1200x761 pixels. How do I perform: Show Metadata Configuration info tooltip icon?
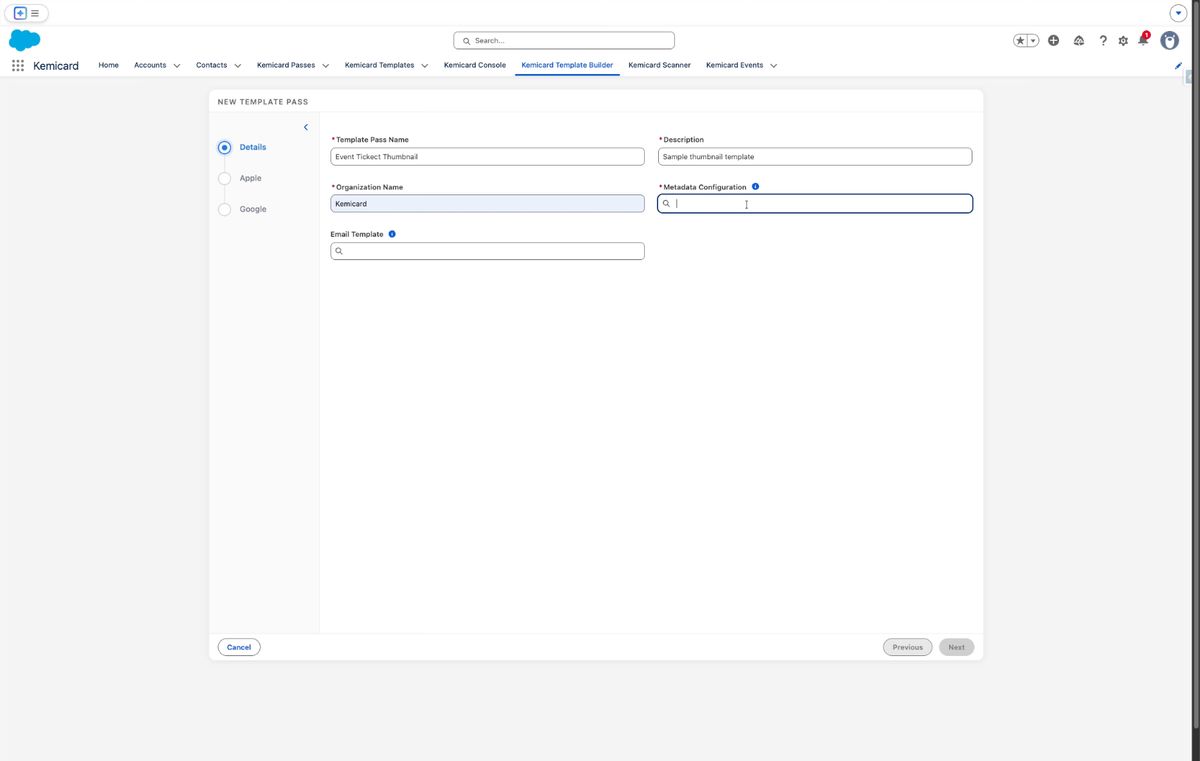pos(755,186)
